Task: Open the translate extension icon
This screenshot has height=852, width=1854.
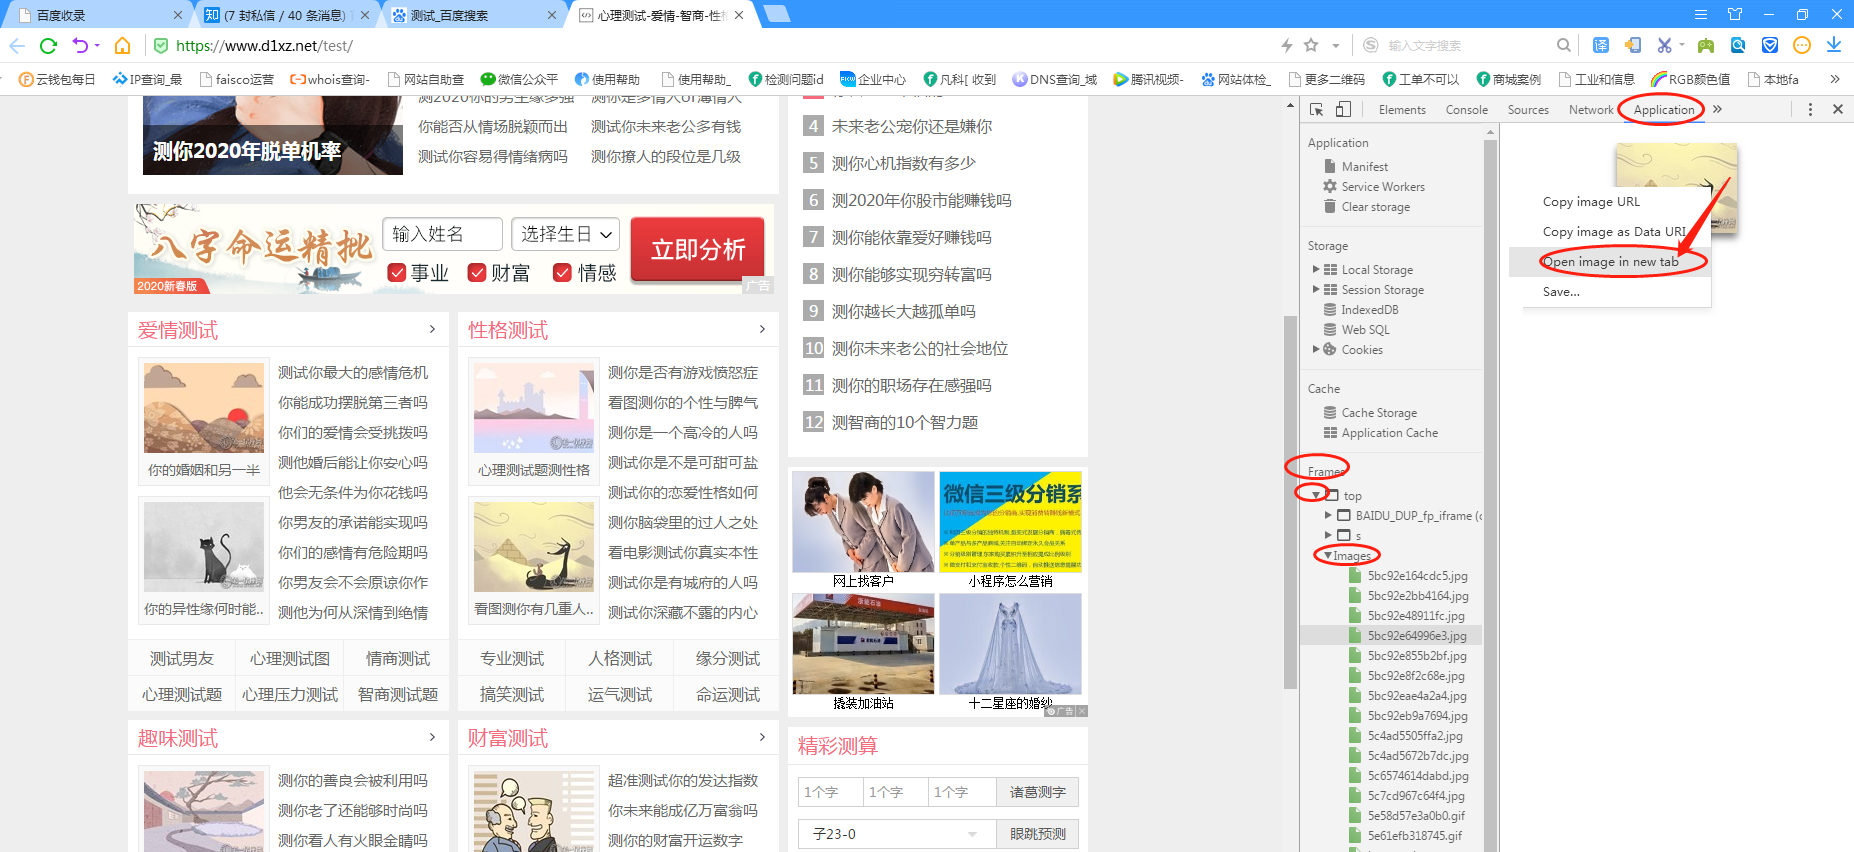Action: (x=1601, y=45)
